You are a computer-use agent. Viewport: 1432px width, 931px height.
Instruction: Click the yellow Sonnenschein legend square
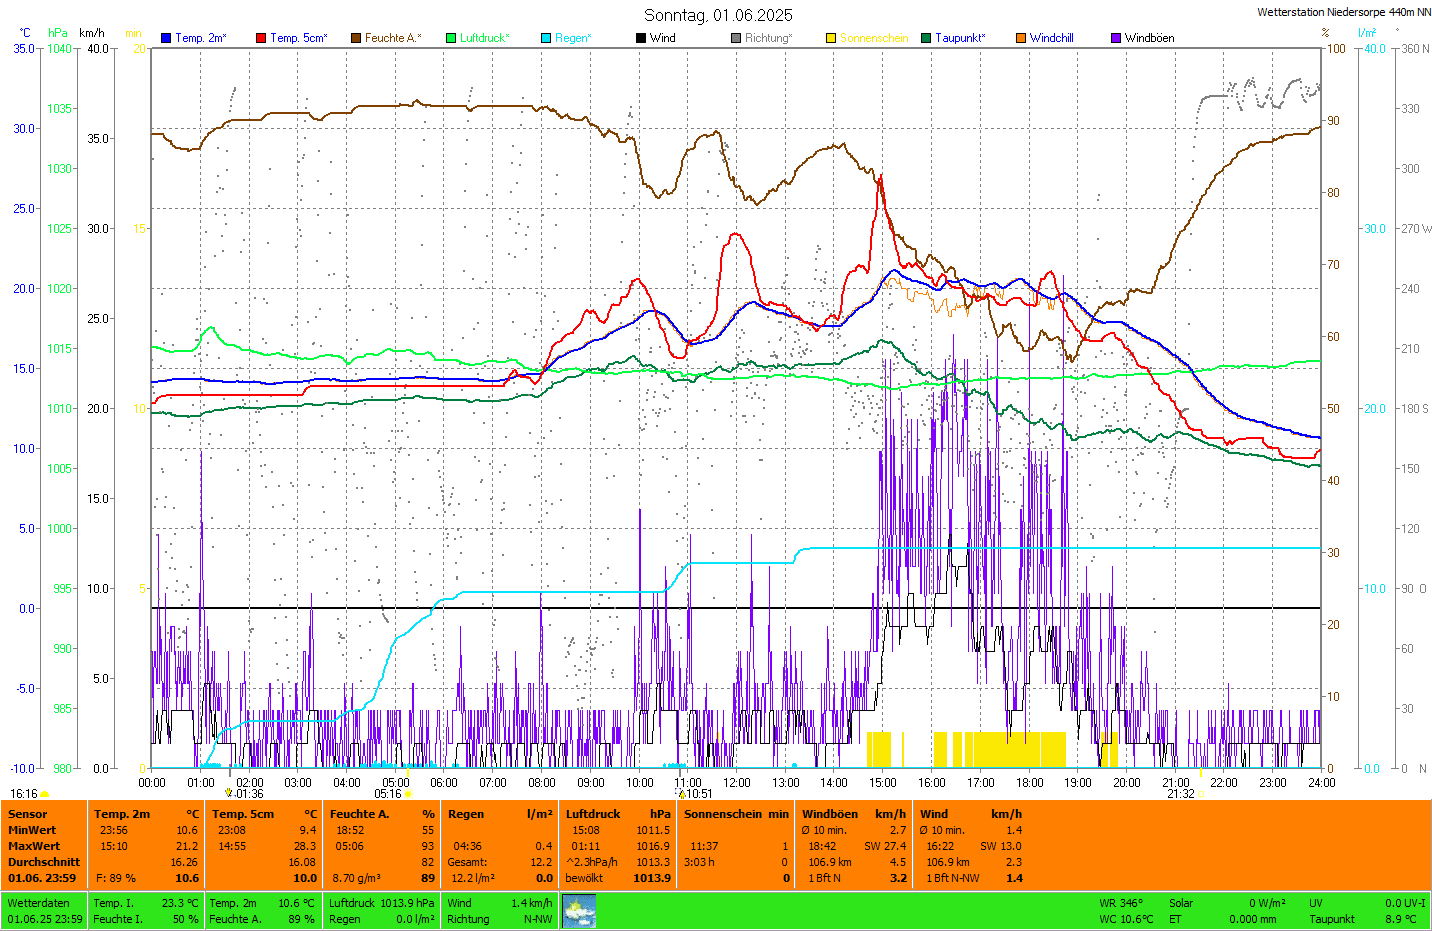(x=831, y=38)
